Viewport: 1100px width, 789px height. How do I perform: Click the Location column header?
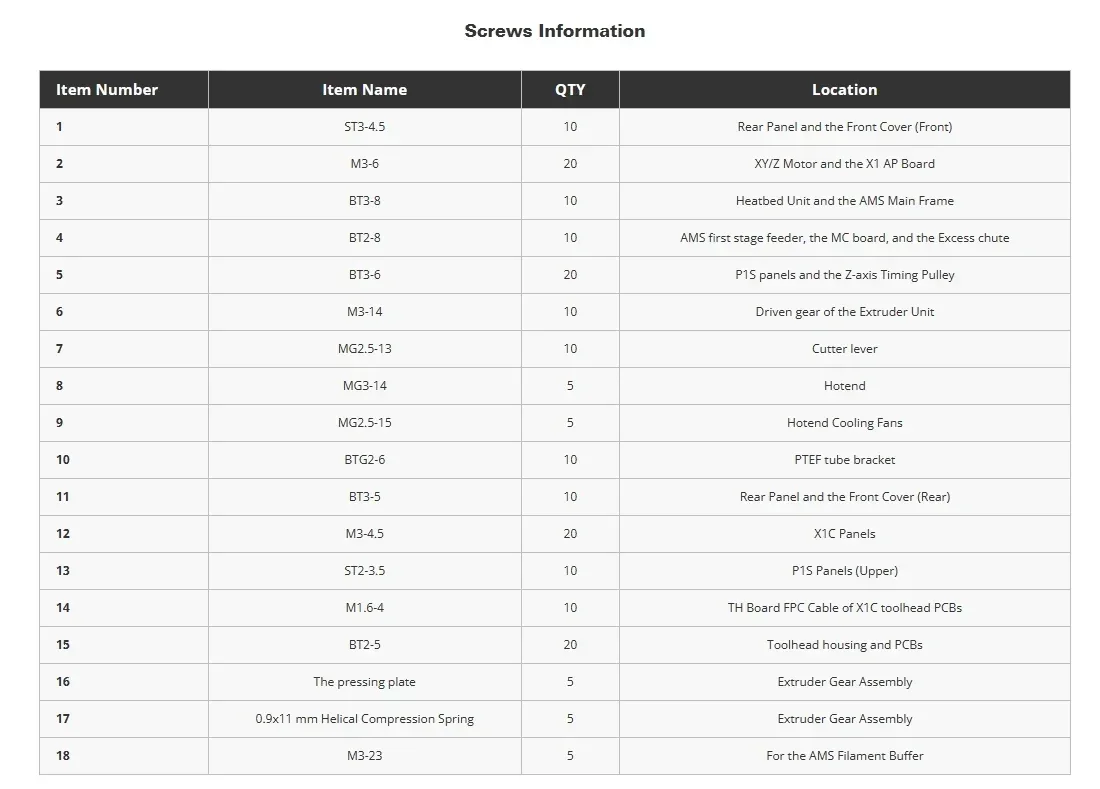[x=845, y=90]
